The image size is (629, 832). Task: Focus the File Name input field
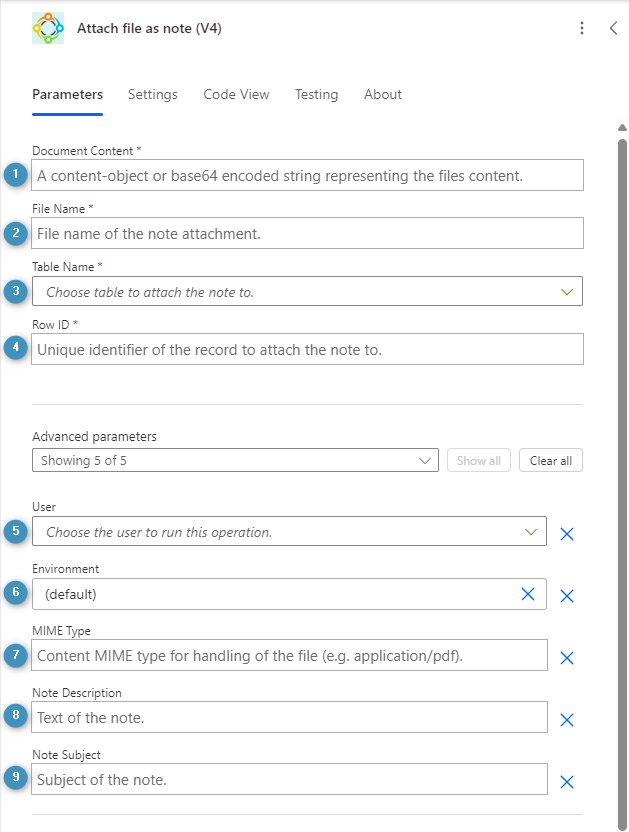pyautogui.click(x=307, y=234)
